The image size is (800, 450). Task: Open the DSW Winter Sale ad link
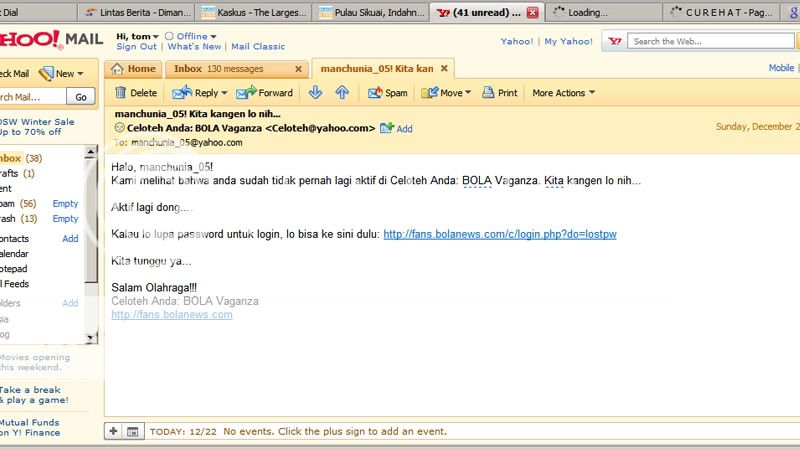click(x=38, y=127)
